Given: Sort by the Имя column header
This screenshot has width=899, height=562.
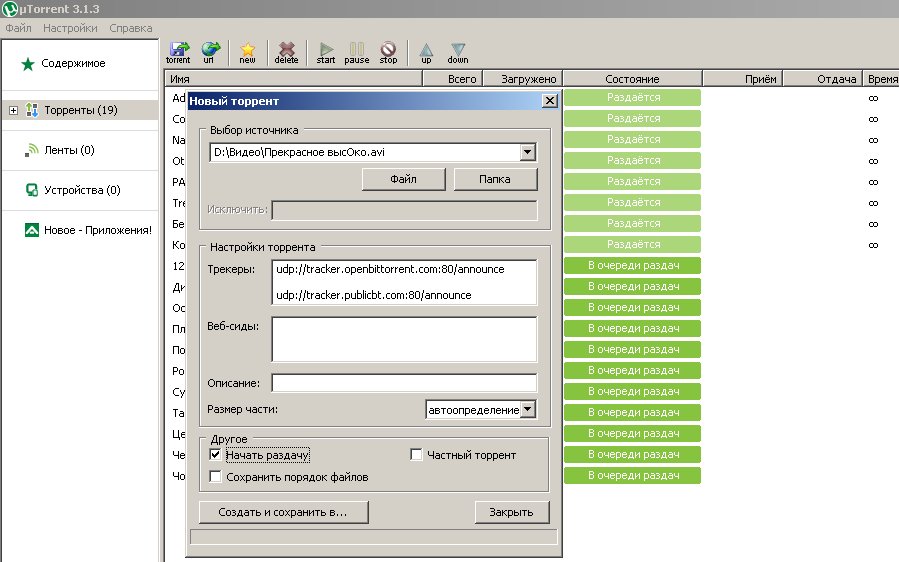Looking at the screenshot, I should pyautogui.click(x=294, y=79).
